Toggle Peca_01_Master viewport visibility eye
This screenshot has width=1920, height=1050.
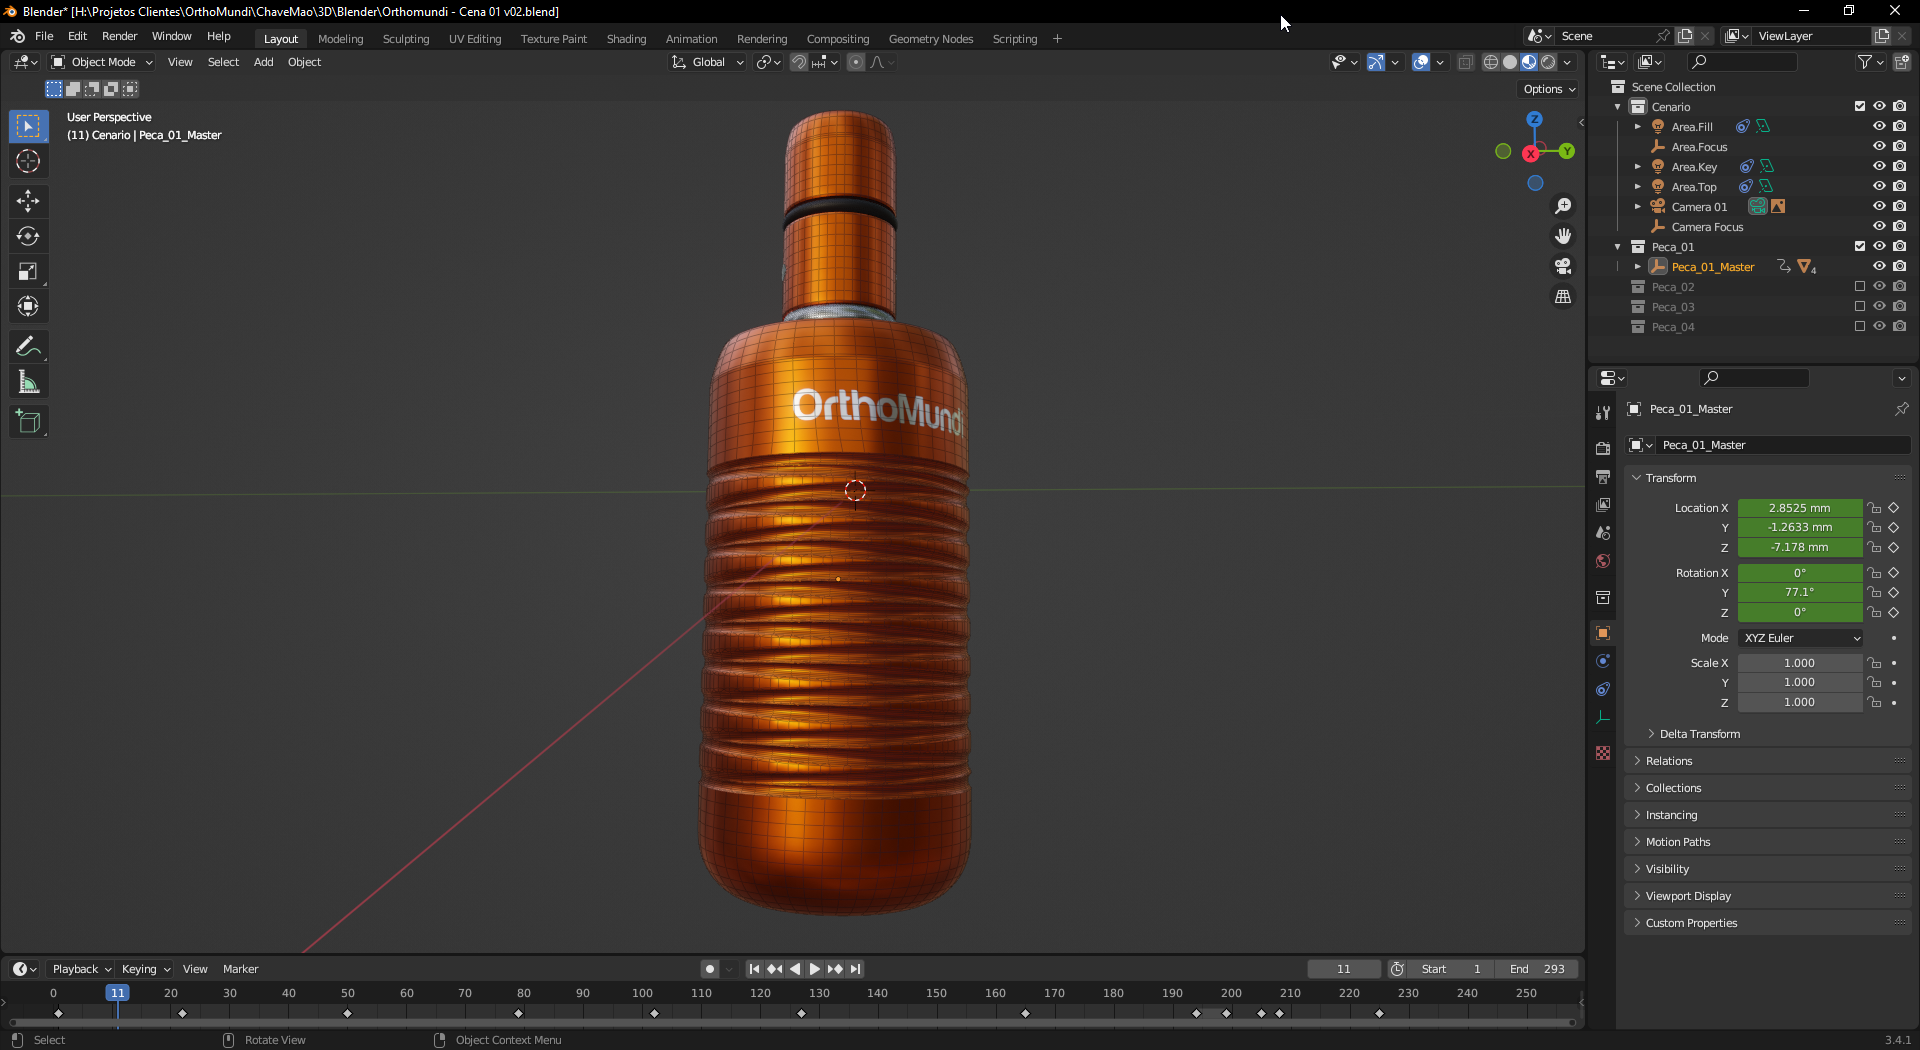1879,266
